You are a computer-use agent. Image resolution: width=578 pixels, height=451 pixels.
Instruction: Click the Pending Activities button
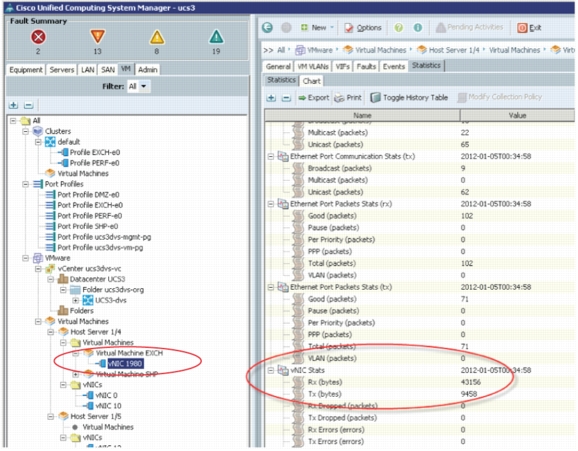pyautogui.click(x=469, y=27)
